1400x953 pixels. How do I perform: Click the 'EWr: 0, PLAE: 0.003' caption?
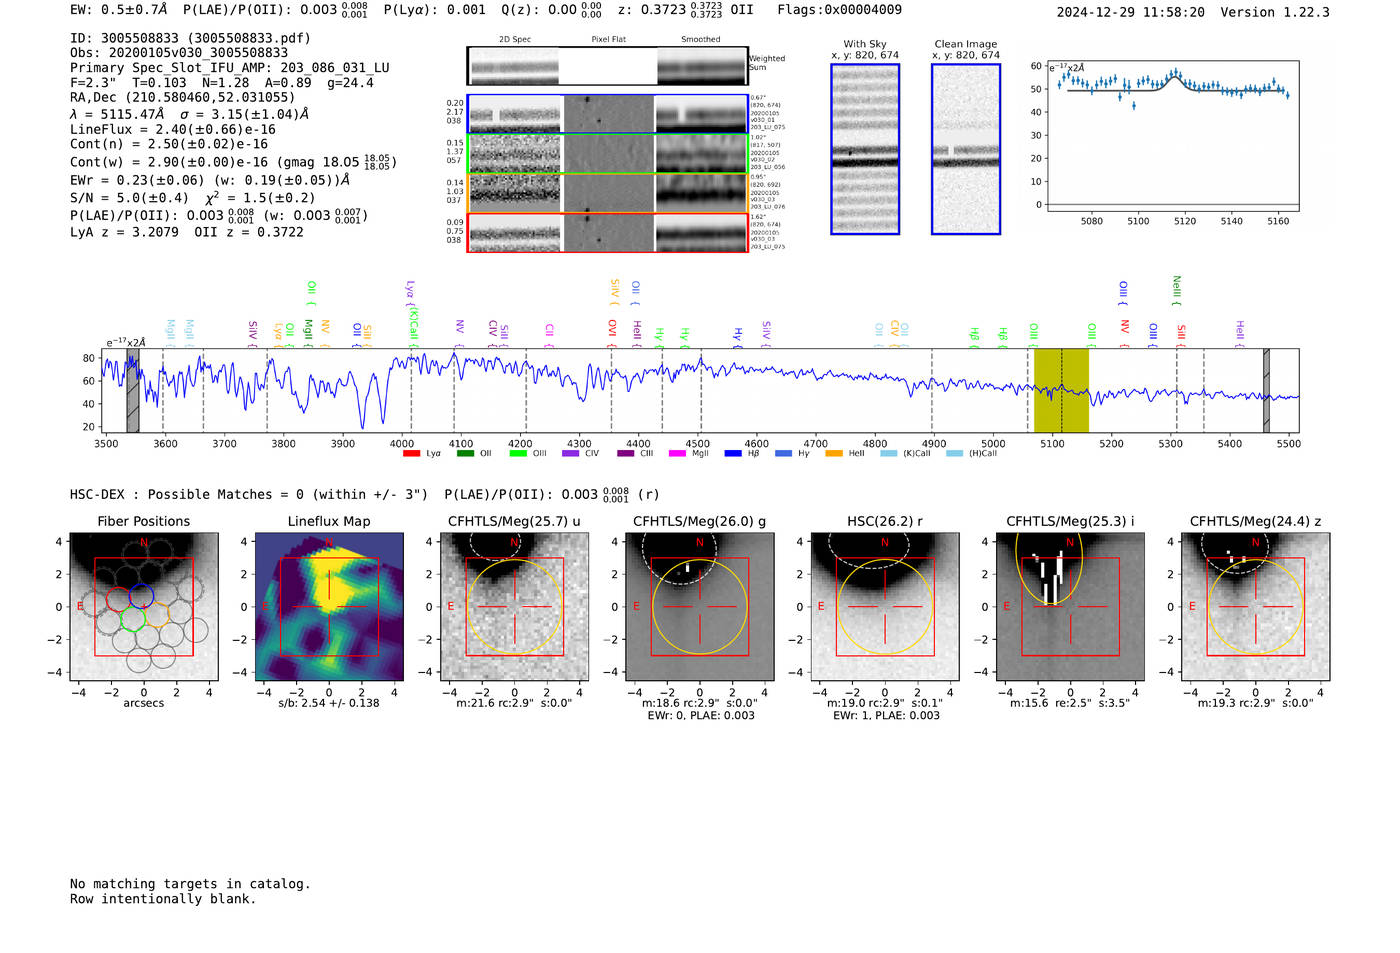700,716
